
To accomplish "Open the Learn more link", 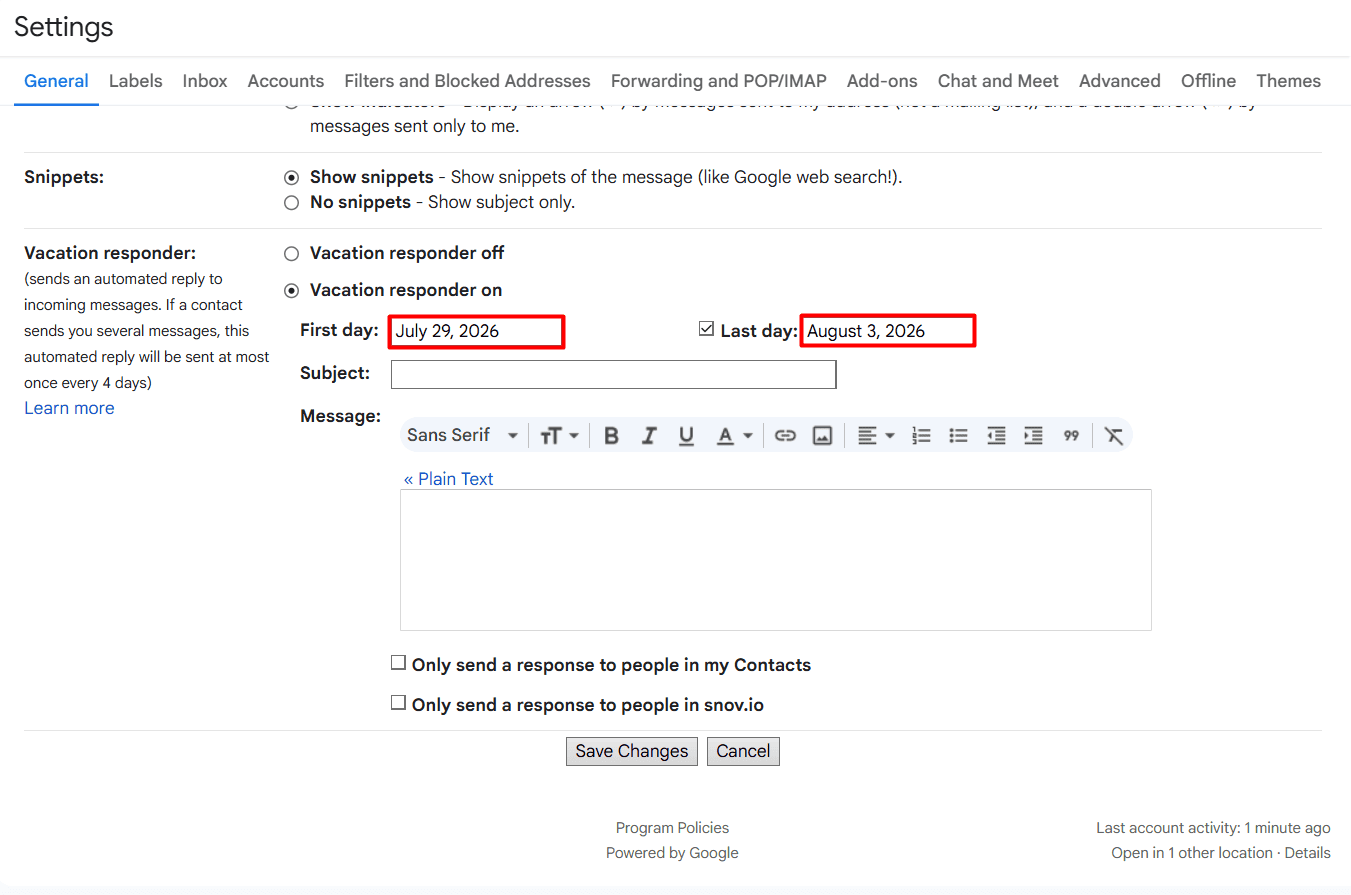I will coord(69,408).
